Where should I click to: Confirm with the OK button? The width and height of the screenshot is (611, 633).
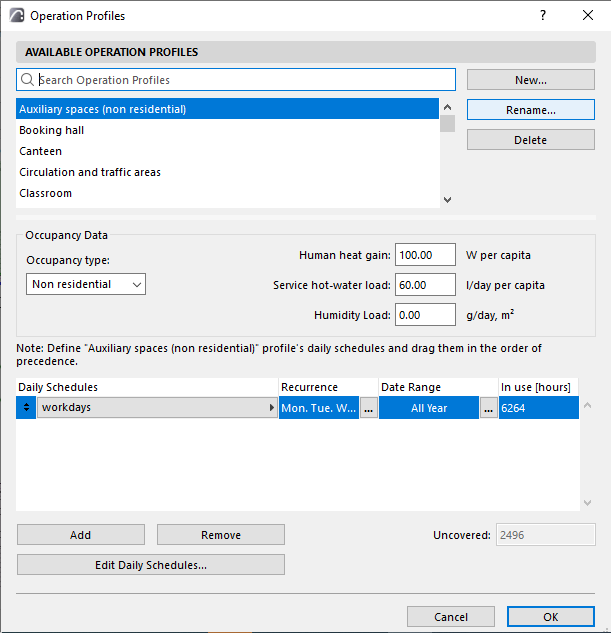click(550, 617)
